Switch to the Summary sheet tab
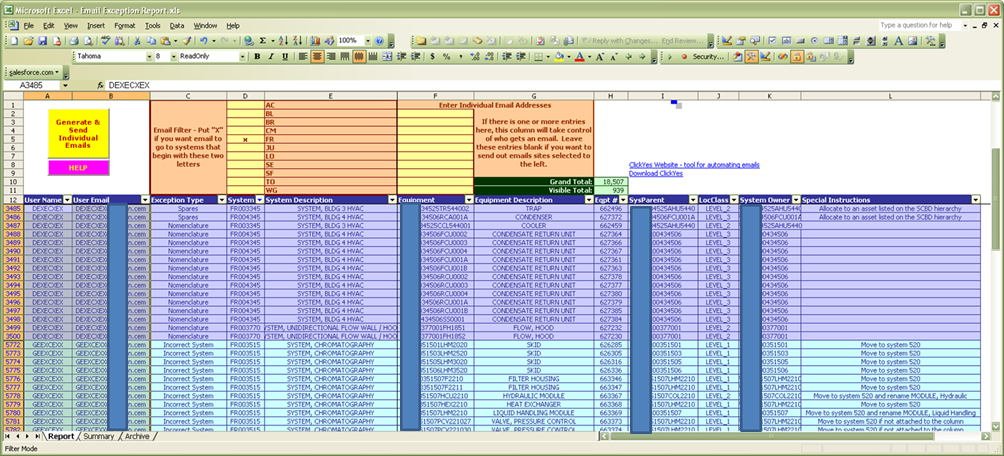This screenshot has width=1004, height=456. tap(99, 436)
